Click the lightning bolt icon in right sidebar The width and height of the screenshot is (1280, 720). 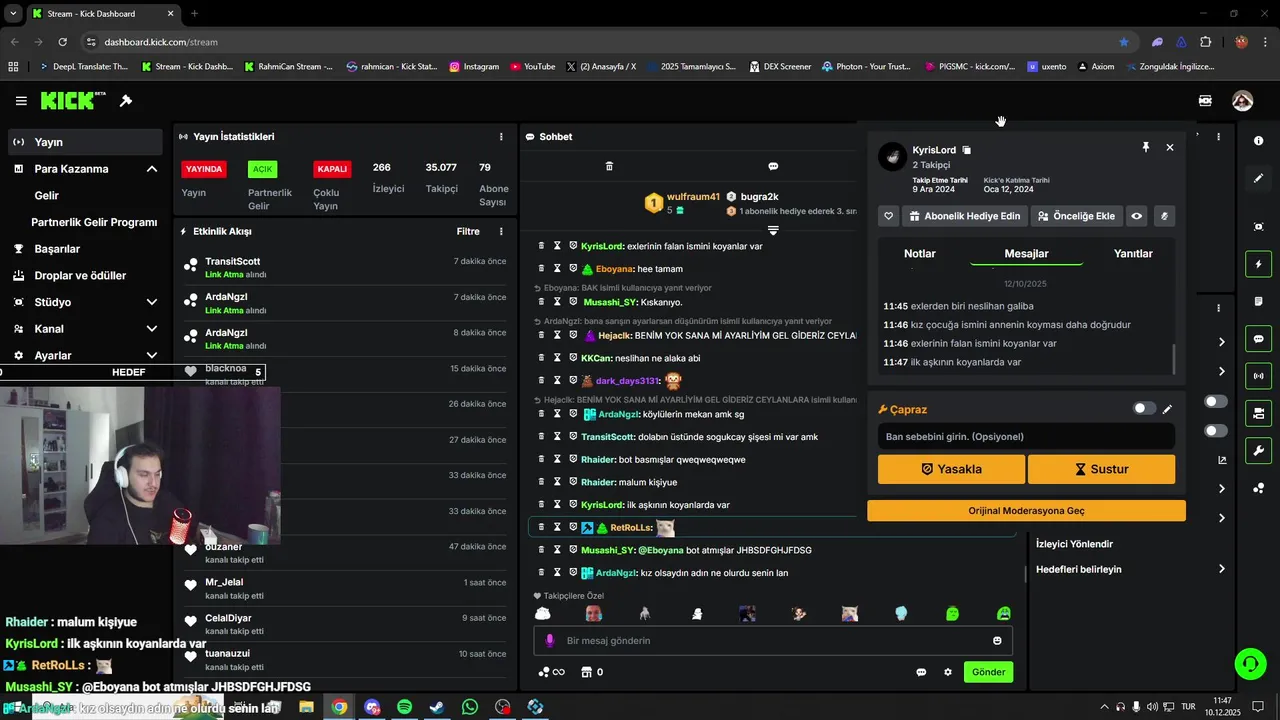click(1258, 264)
